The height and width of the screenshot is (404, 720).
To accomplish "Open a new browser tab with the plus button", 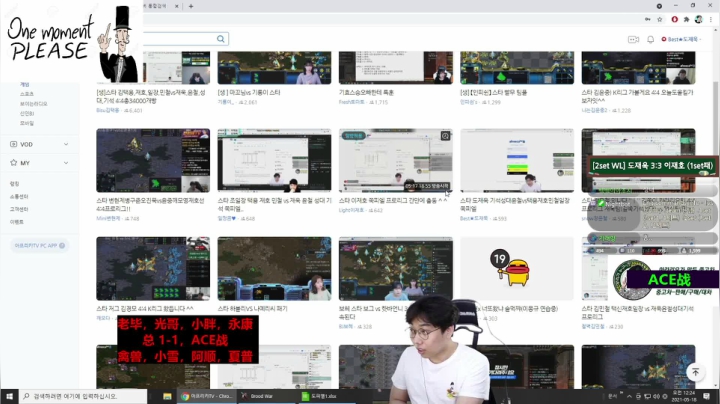I will tap(191, 6).
